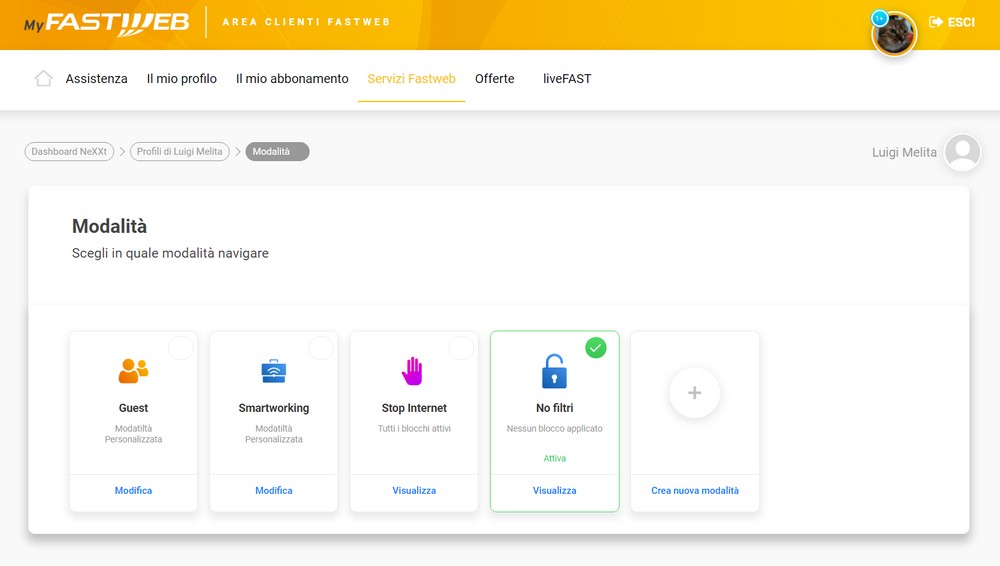Click the Guest card title
1000x566 pixels.
[x=133, y=408]
